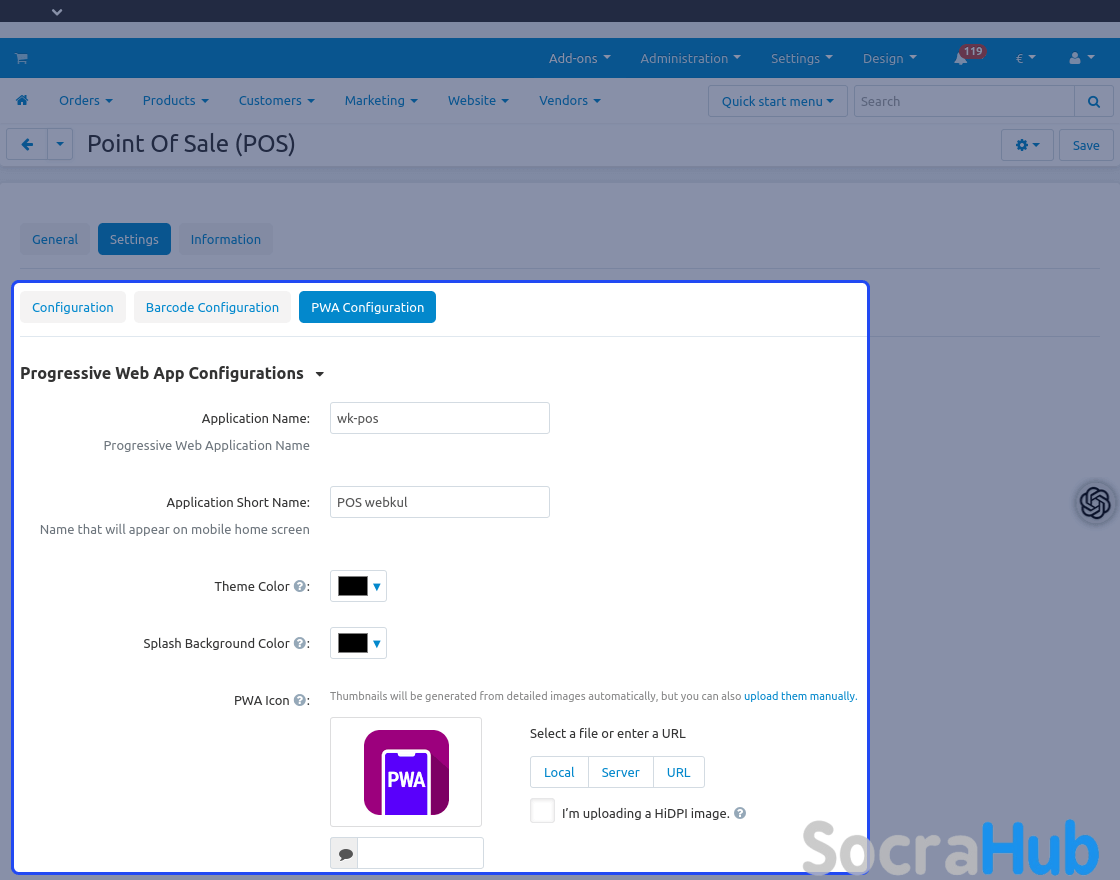
Task: Click the upload them manually link
Action: (799, 696)
